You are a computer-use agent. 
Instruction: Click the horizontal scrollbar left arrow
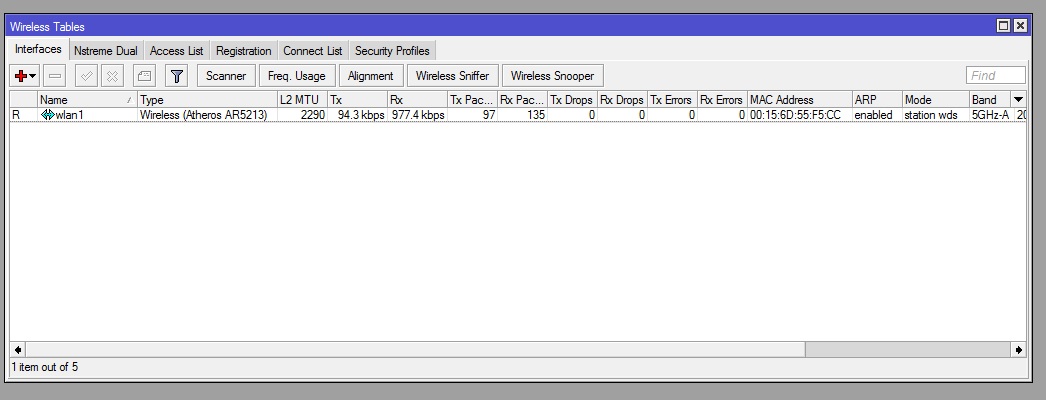(x=18, y=349)
